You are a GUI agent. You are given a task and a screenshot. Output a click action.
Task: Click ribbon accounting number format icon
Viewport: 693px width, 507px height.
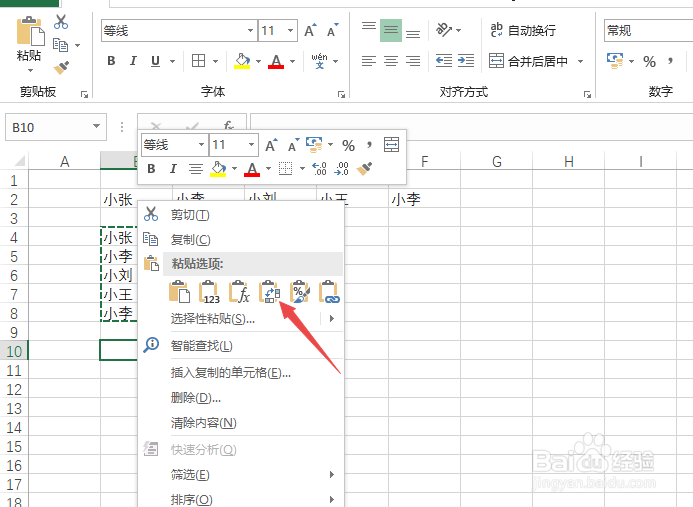coord(615,61)
